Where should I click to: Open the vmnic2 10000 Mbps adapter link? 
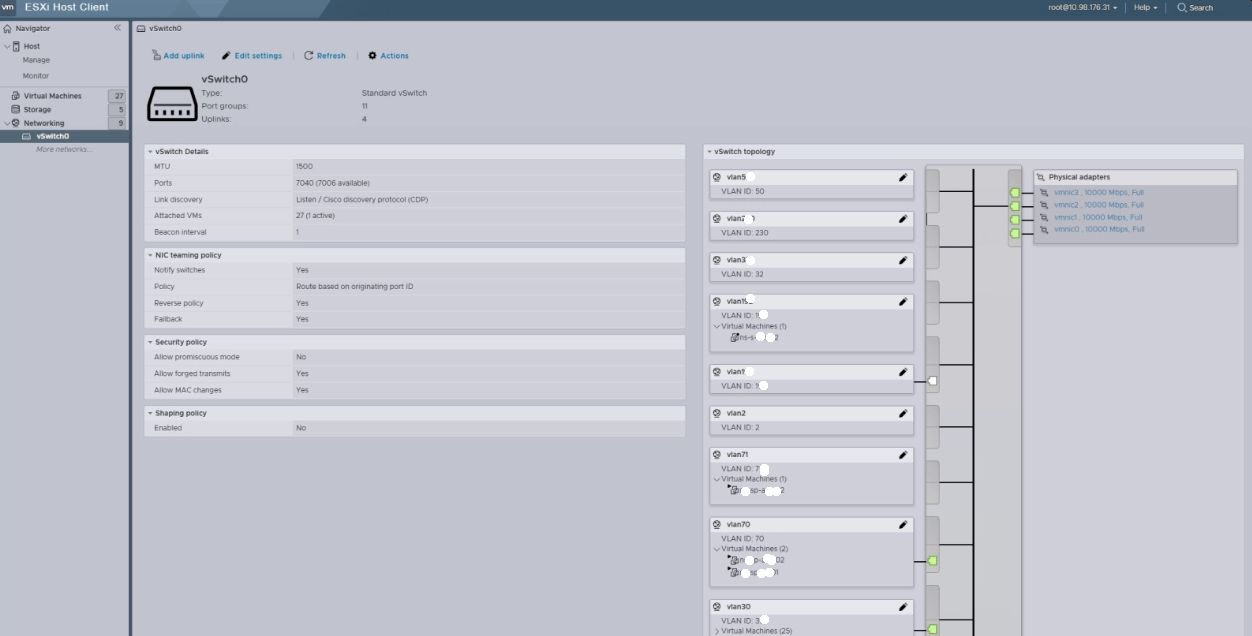[1099, 205]
